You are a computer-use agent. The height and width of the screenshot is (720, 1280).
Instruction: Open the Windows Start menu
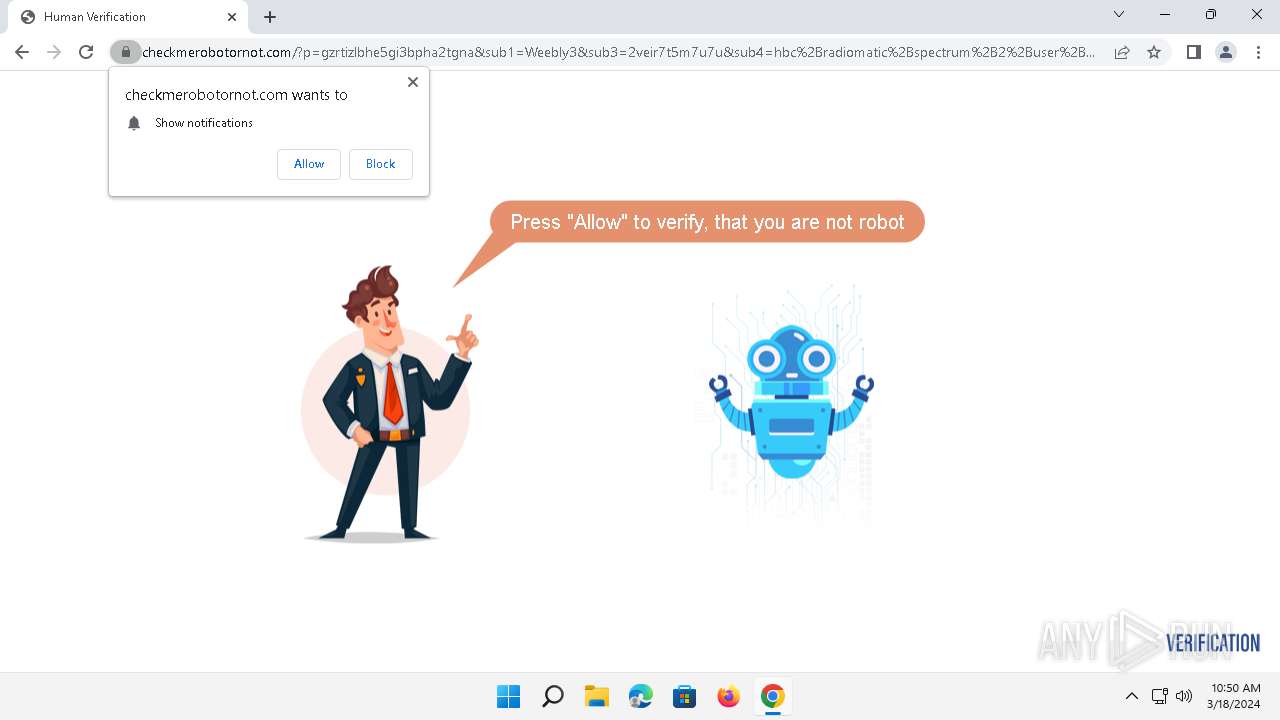[509, 696]
